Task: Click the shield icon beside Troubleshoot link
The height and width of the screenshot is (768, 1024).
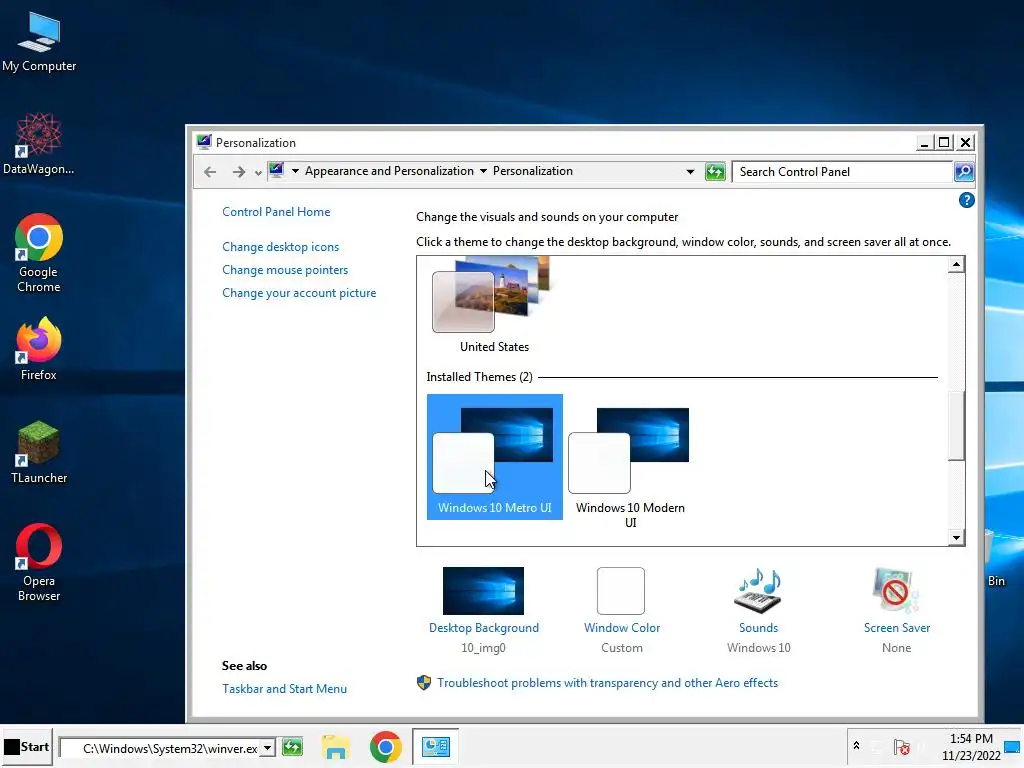Action: pyautogui.click(x=424, y=682)
